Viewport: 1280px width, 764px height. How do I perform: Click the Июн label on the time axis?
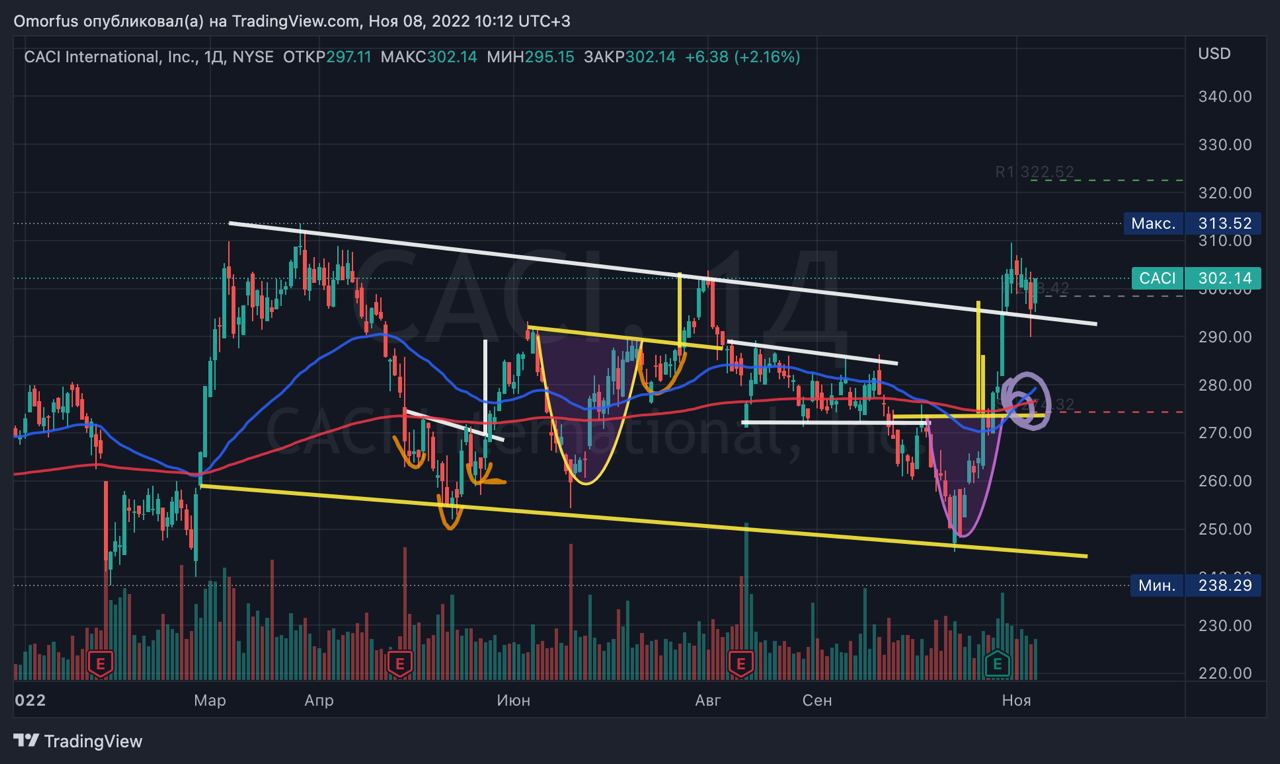513,701
